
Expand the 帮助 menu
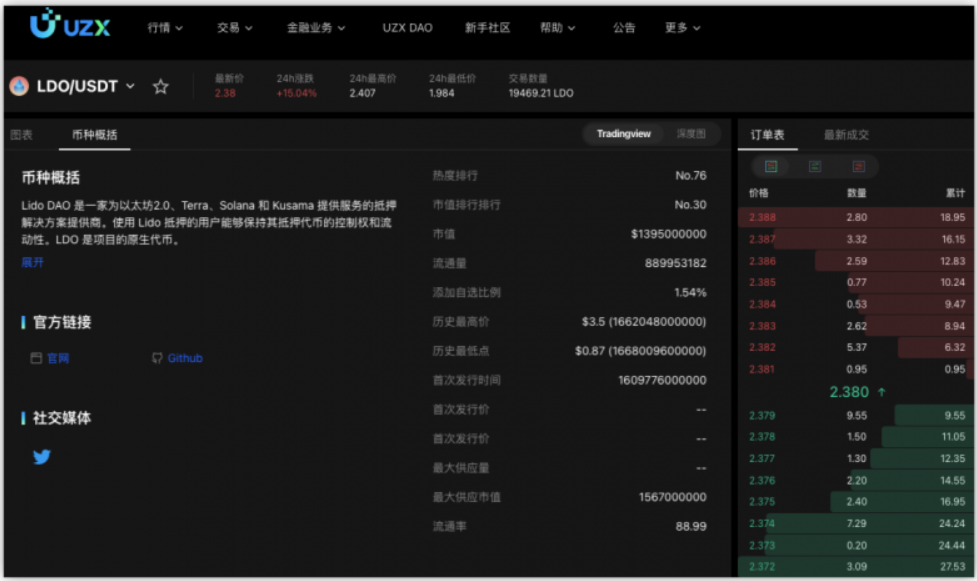pos(557,27)
